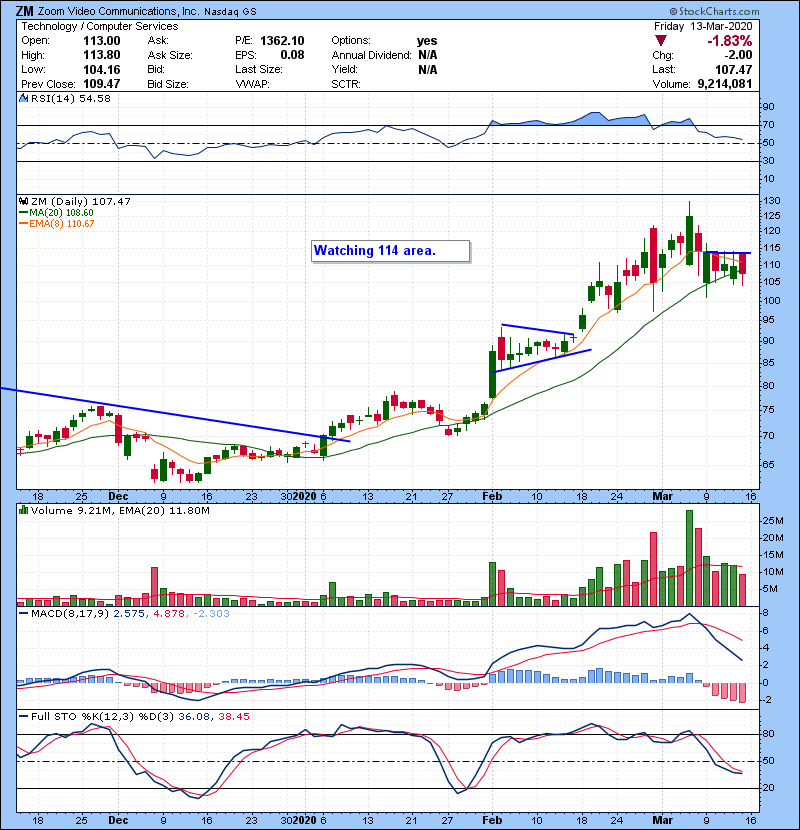Click the Watching 114 area. annotation box
Viewport: 800px width, 830px height.
(390, 251)
